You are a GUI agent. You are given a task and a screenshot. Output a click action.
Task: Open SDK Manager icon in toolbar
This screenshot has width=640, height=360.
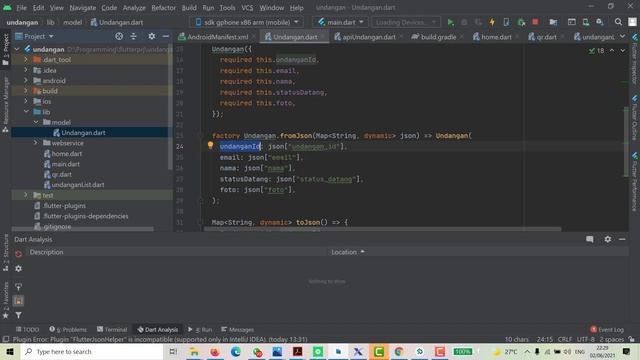click(600, 22)
